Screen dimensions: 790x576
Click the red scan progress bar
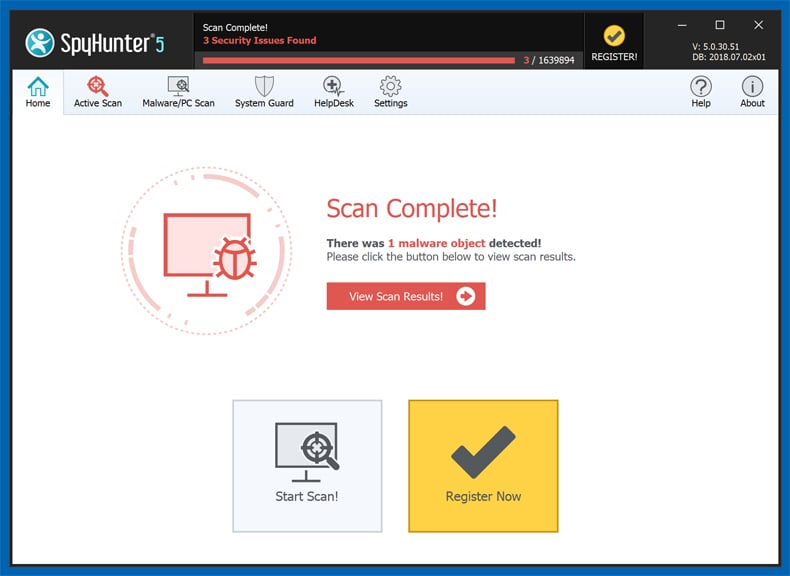358,60
